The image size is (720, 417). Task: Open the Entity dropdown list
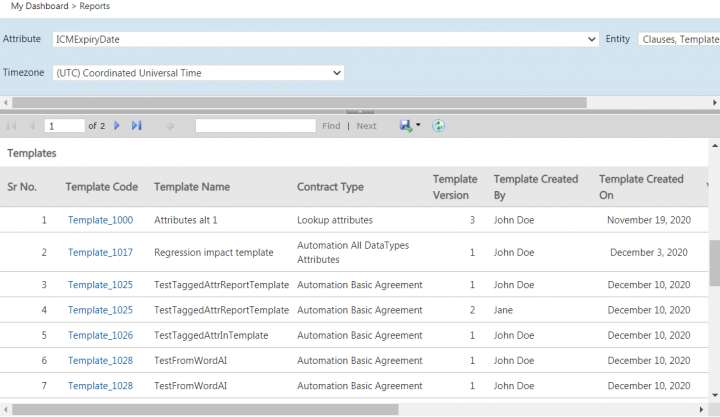click(678, 40)
